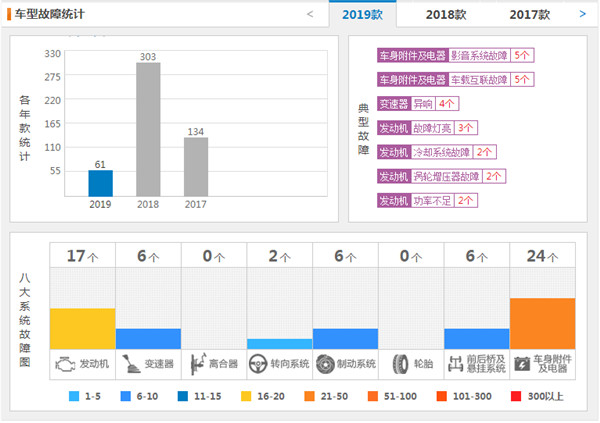Click the 51-100 legend swatch
The width and height of the screenshot is (600, 423).
373,396
